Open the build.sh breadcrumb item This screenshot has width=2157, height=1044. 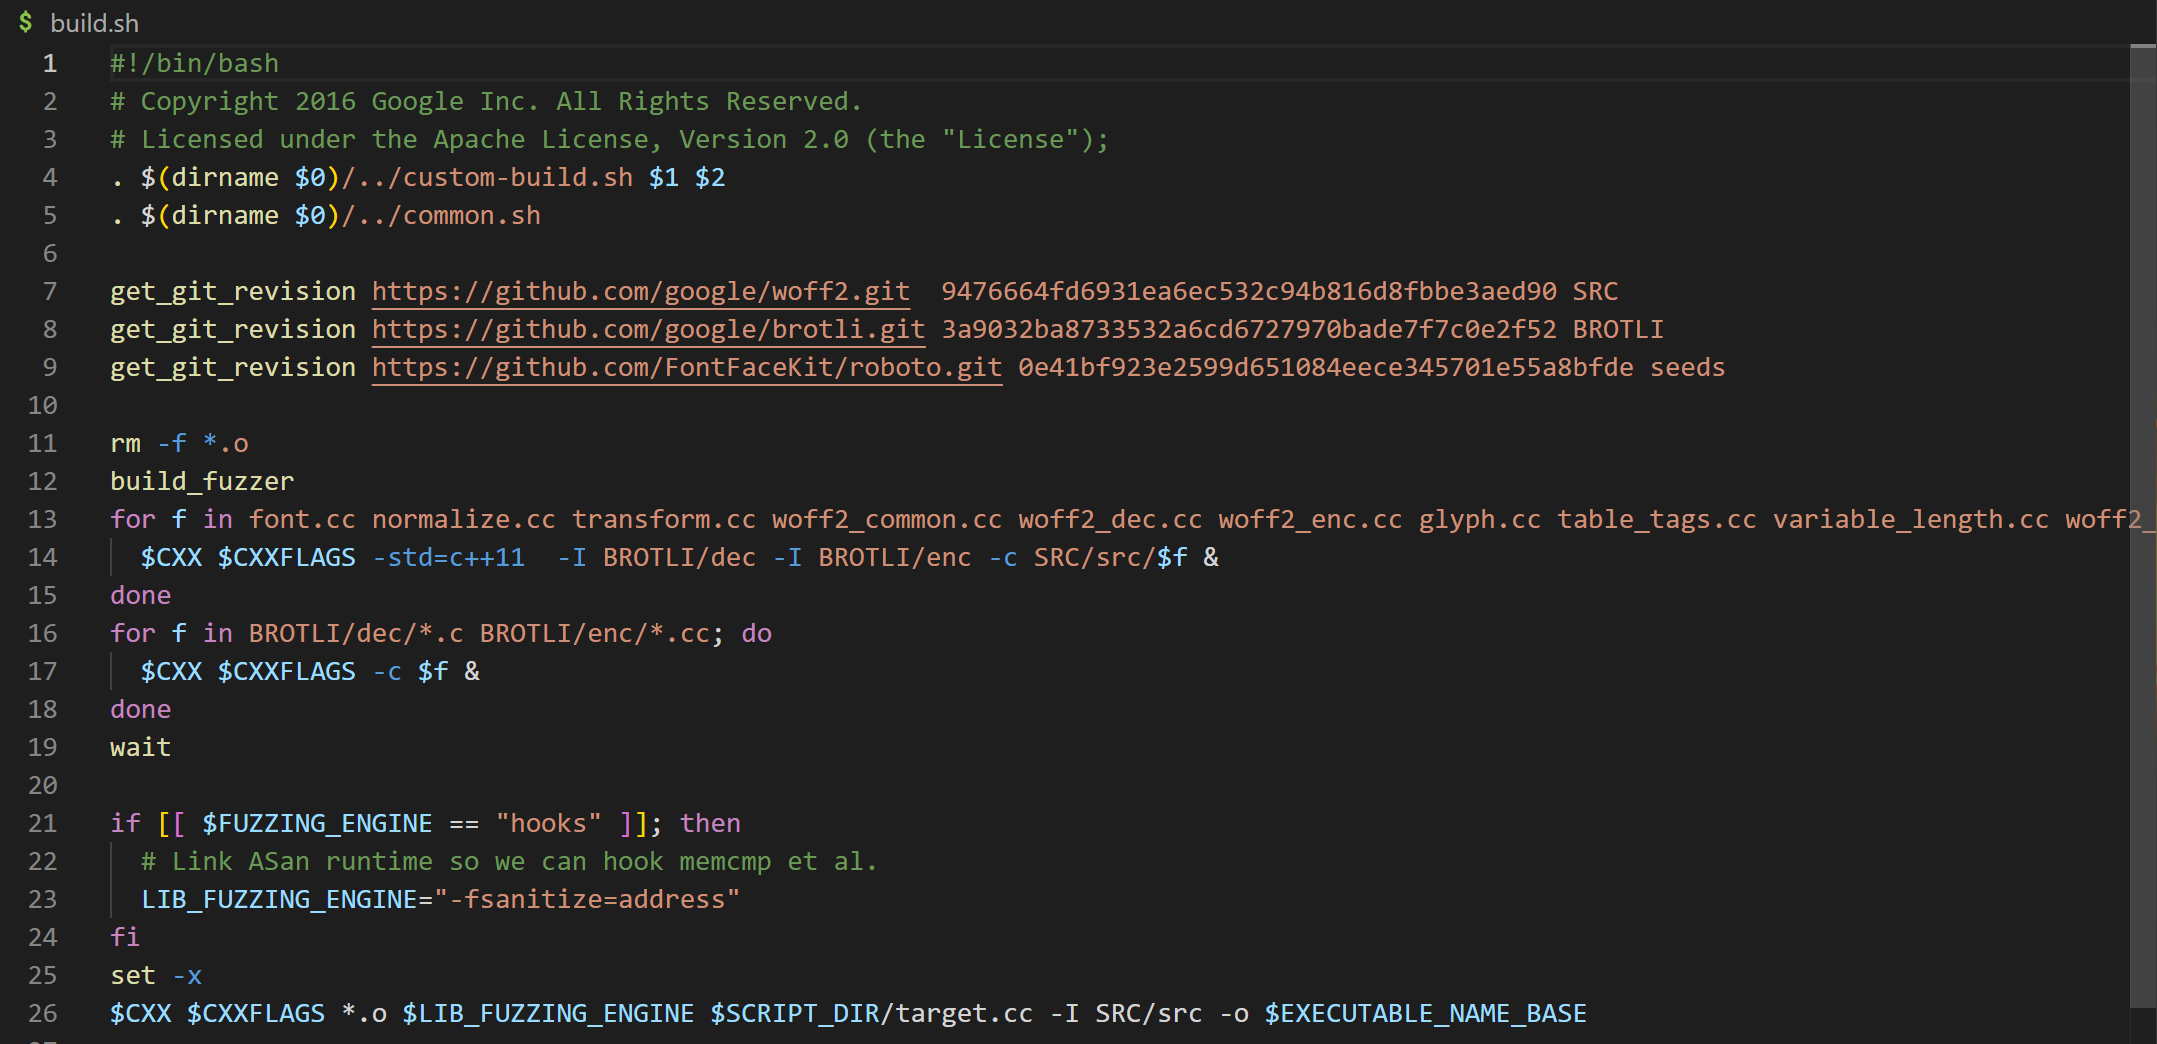point(94,23)
